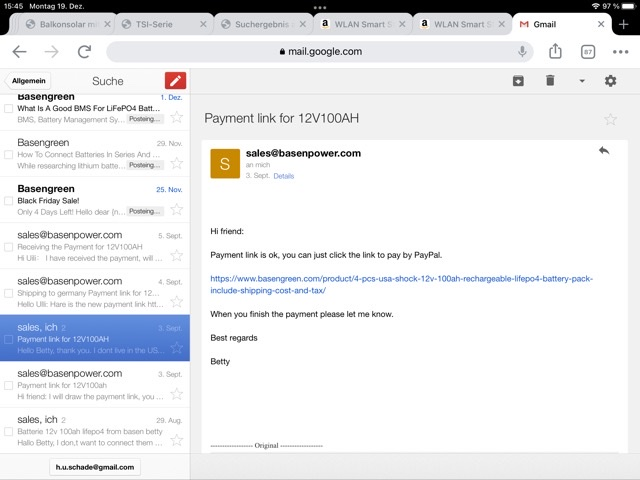
Task: Go back with the browser back arrow
Action: pyautogui.click(x=19, y=52)
